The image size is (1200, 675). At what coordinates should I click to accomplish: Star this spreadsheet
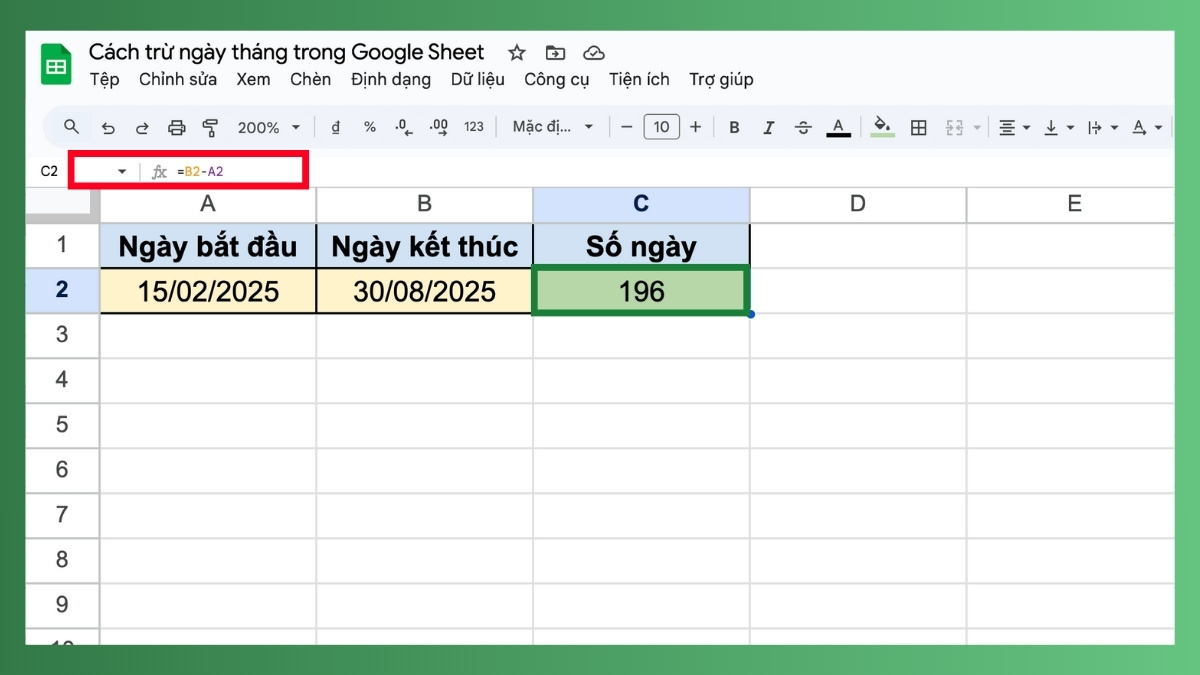(x=516, y=52)
